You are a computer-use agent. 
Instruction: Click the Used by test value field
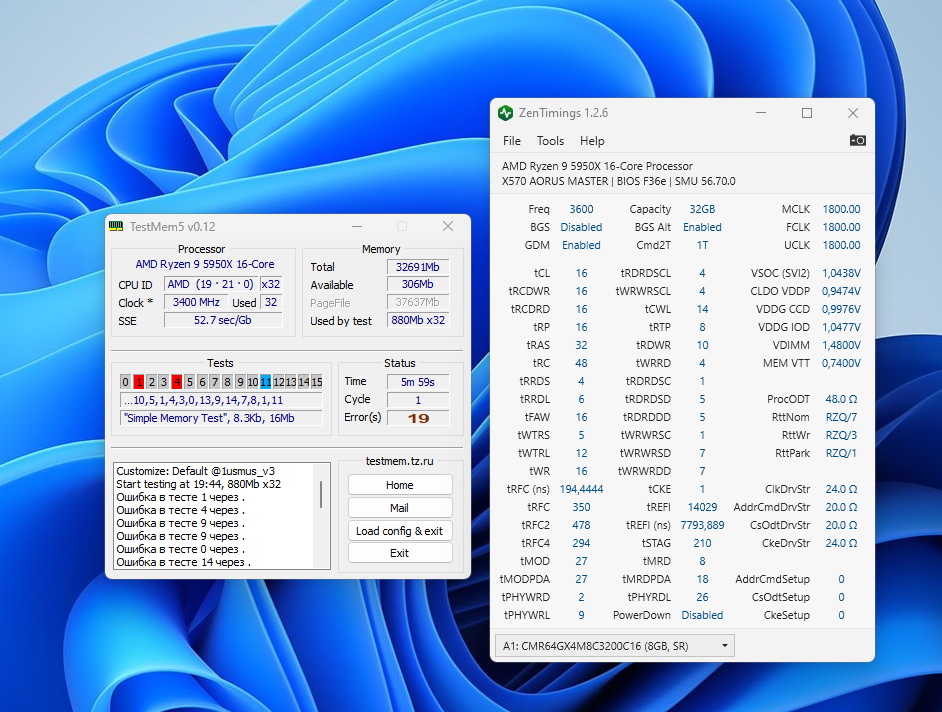point(418,321)
